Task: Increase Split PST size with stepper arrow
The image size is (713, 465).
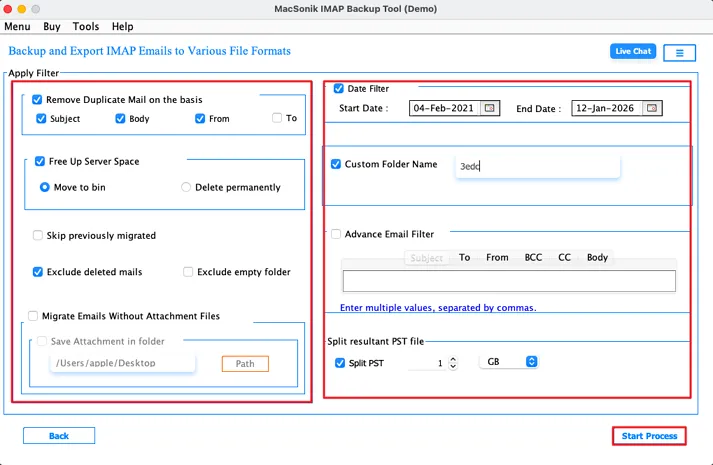Action: point(452,359)
